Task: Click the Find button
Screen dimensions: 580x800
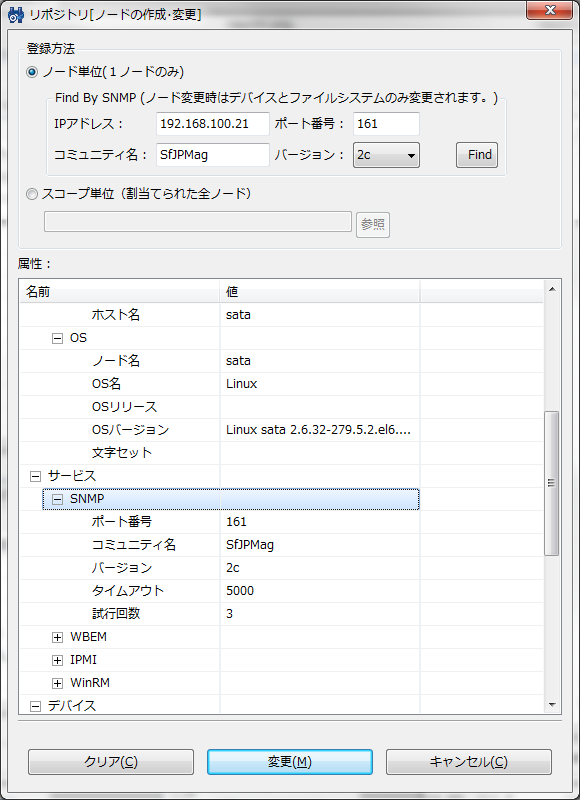Action: click(x=477, y=155)
